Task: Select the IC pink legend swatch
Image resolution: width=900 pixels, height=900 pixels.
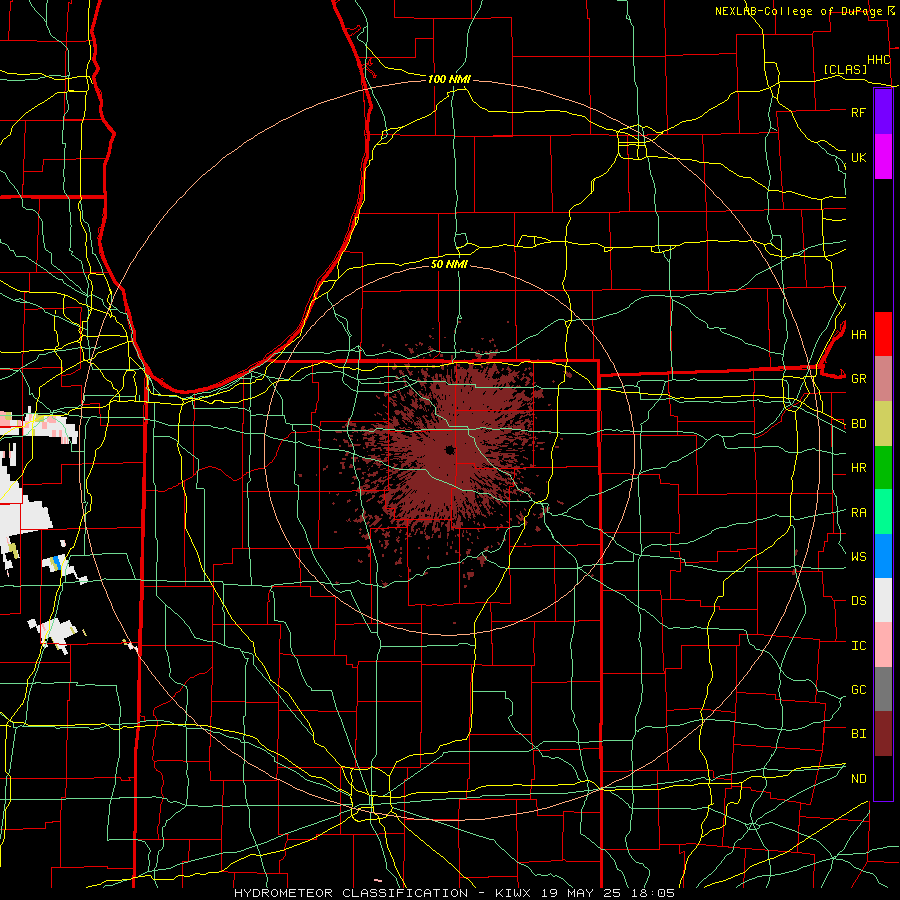Action: 883,645
